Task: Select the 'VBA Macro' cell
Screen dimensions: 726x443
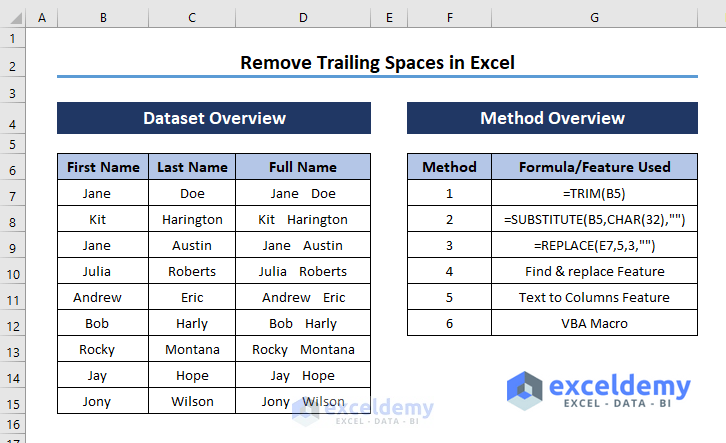Action: point(595,323)
